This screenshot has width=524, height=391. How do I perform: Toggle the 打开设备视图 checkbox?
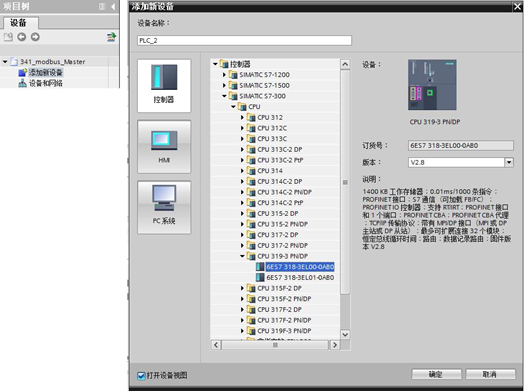pyautogui.click(x=141, y=376)
